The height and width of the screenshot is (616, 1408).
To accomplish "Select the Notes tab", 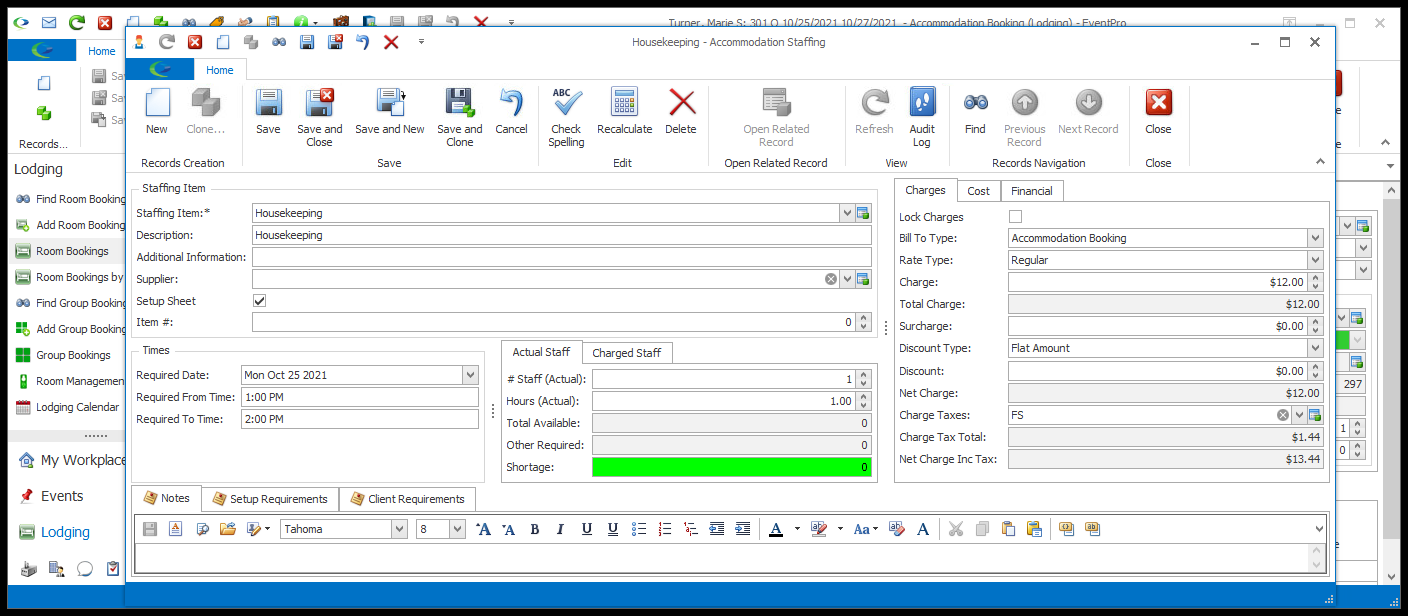I will (166, 498).
